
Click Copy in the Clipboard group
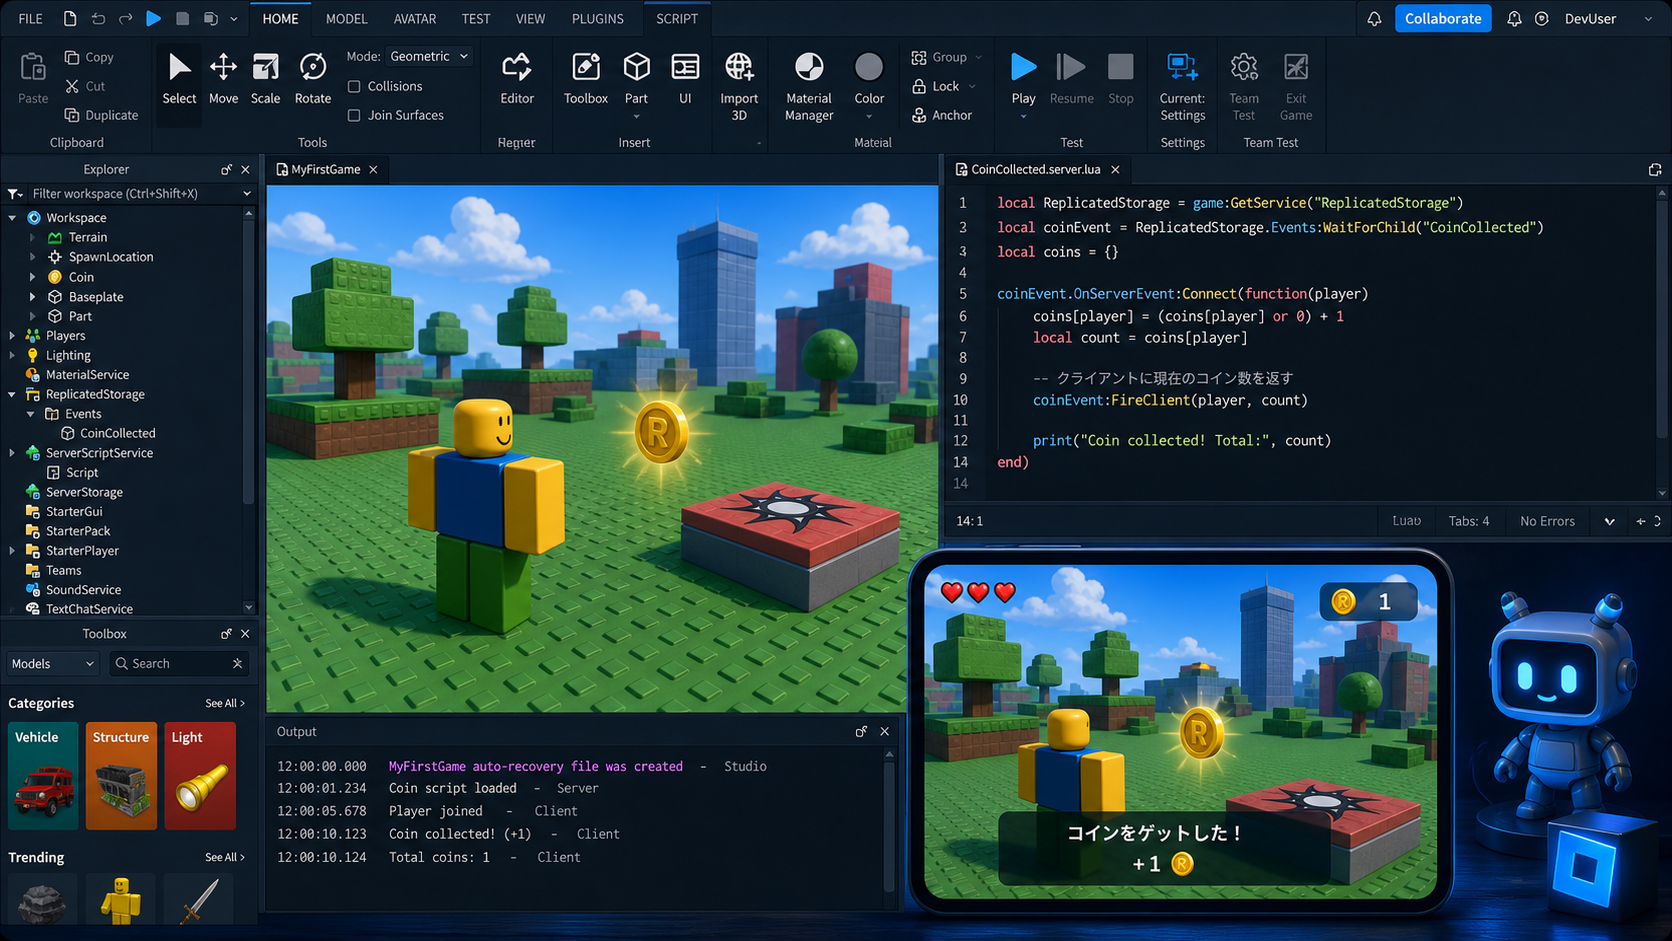coord(89,58)
